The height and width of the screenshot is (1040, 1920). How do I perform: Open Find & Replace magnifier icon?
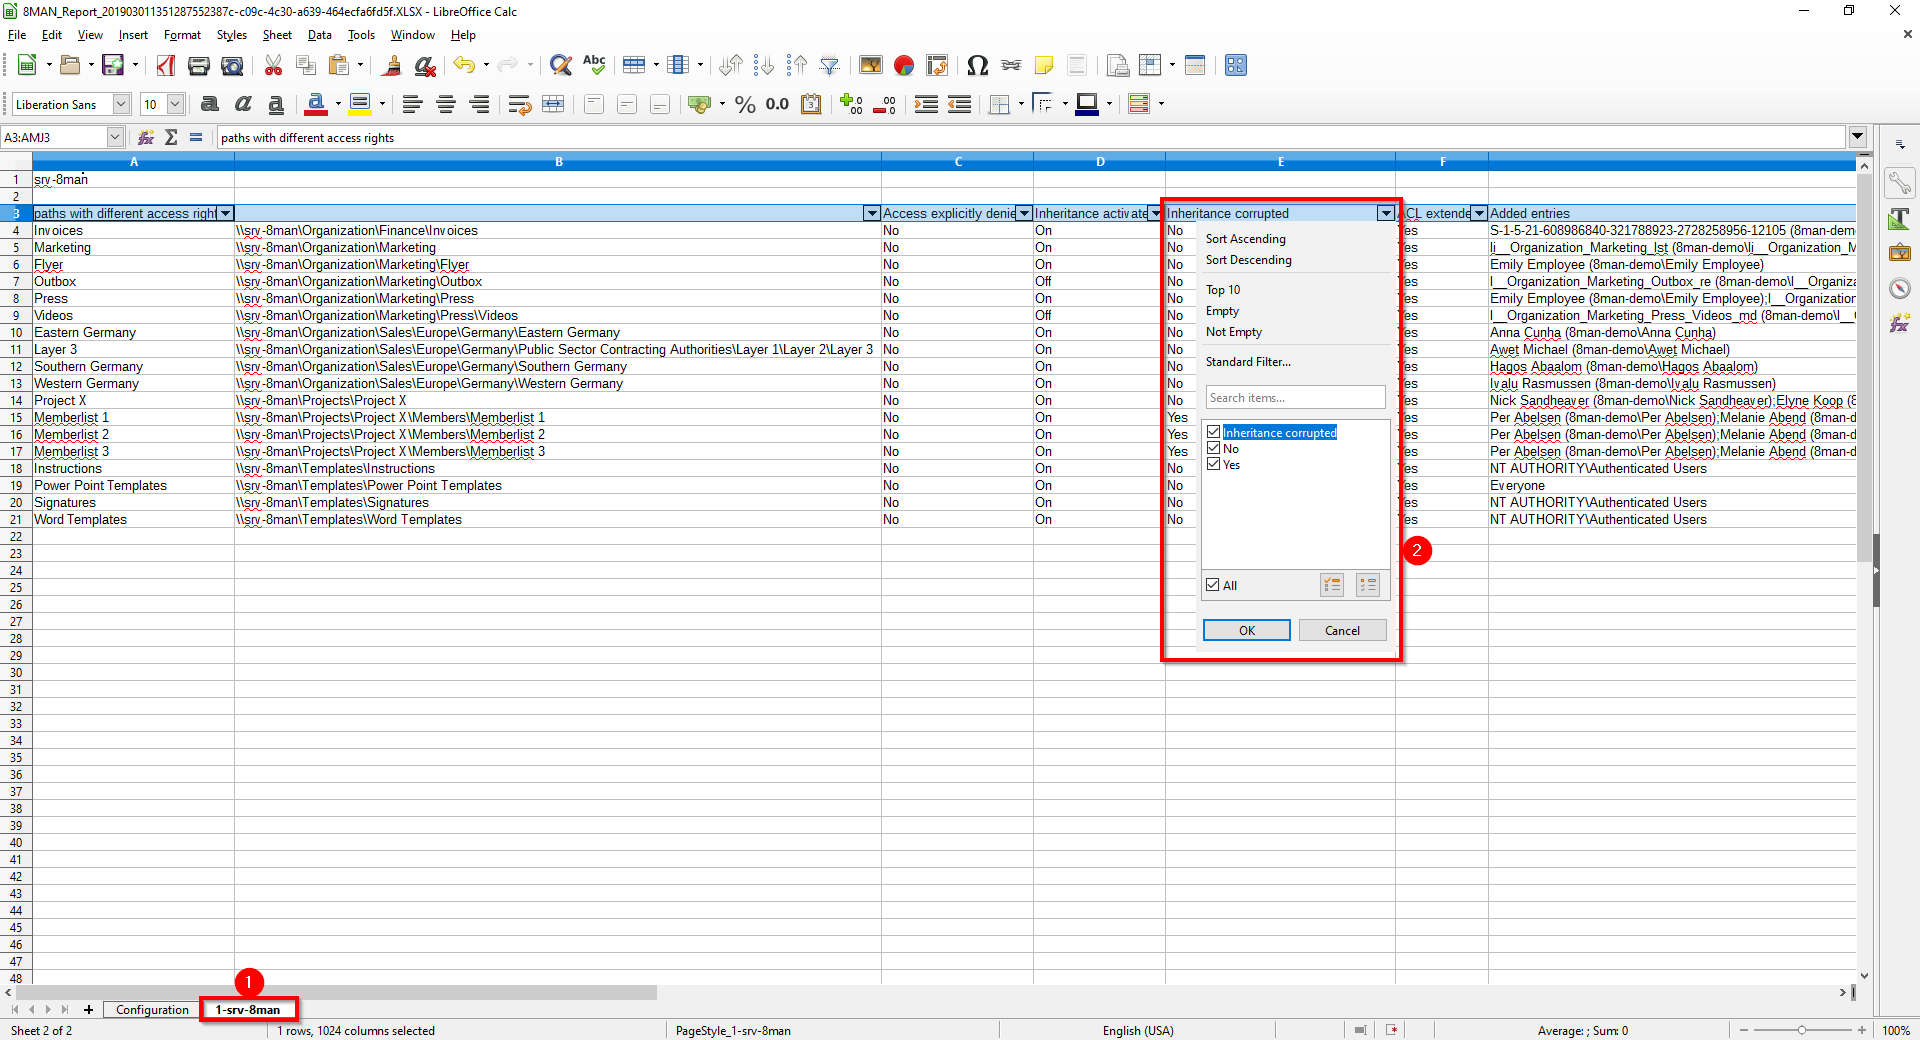561,66
